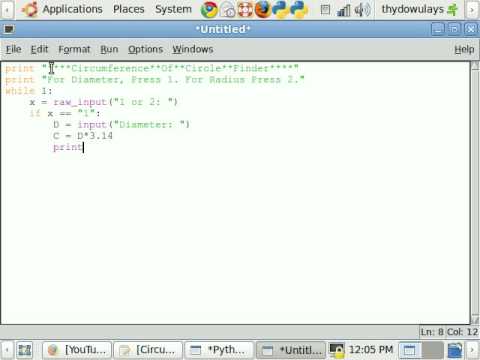The image size is (480, 360).
Task: Maximize the *Untitled* IDLE window
Action: tap(454, 29)
